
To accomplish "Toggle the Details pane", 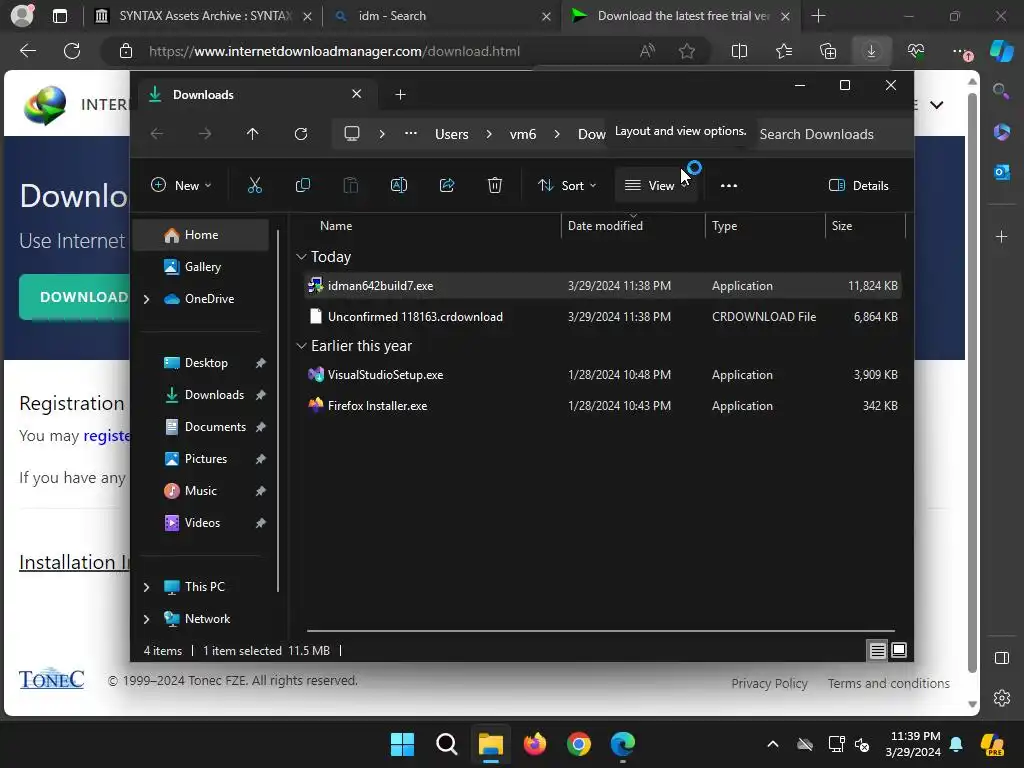I will tap(859, 185).
